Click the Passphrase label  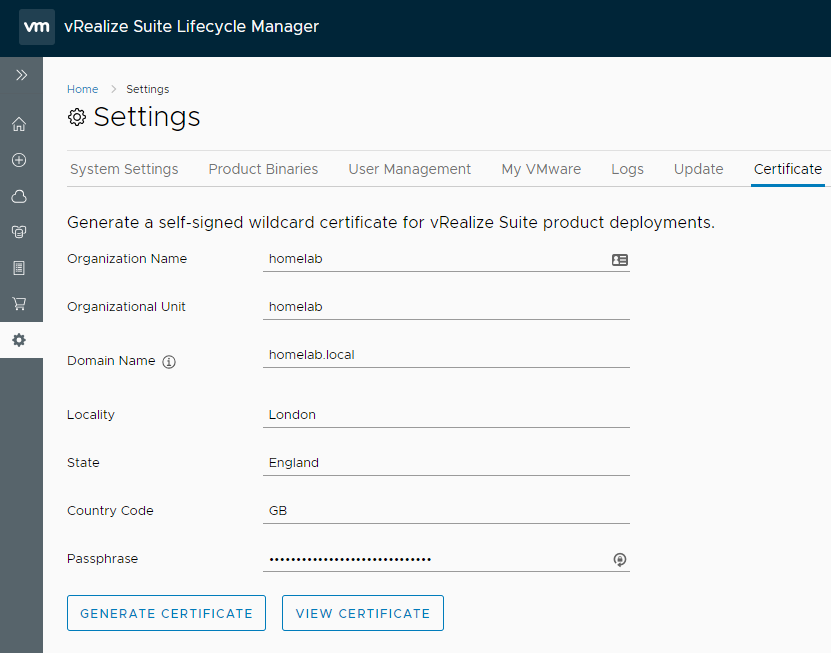[x=102, y=559]
